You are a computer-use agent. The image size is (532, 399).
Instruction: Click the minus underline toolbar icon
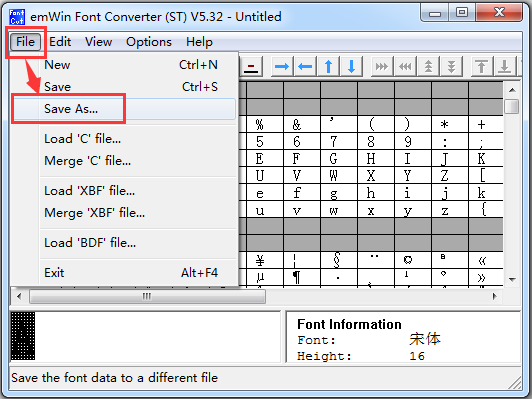click(x=251, y=66)
